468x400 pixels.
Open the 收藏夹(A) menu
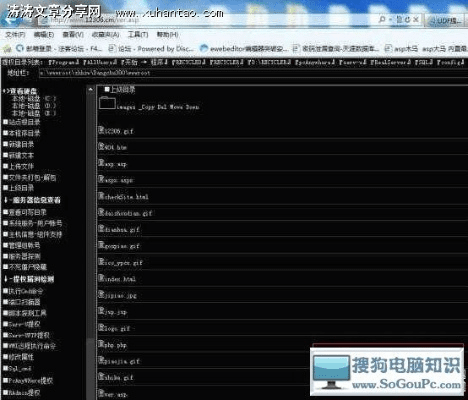pyautogui.click(x=105, y=34)
